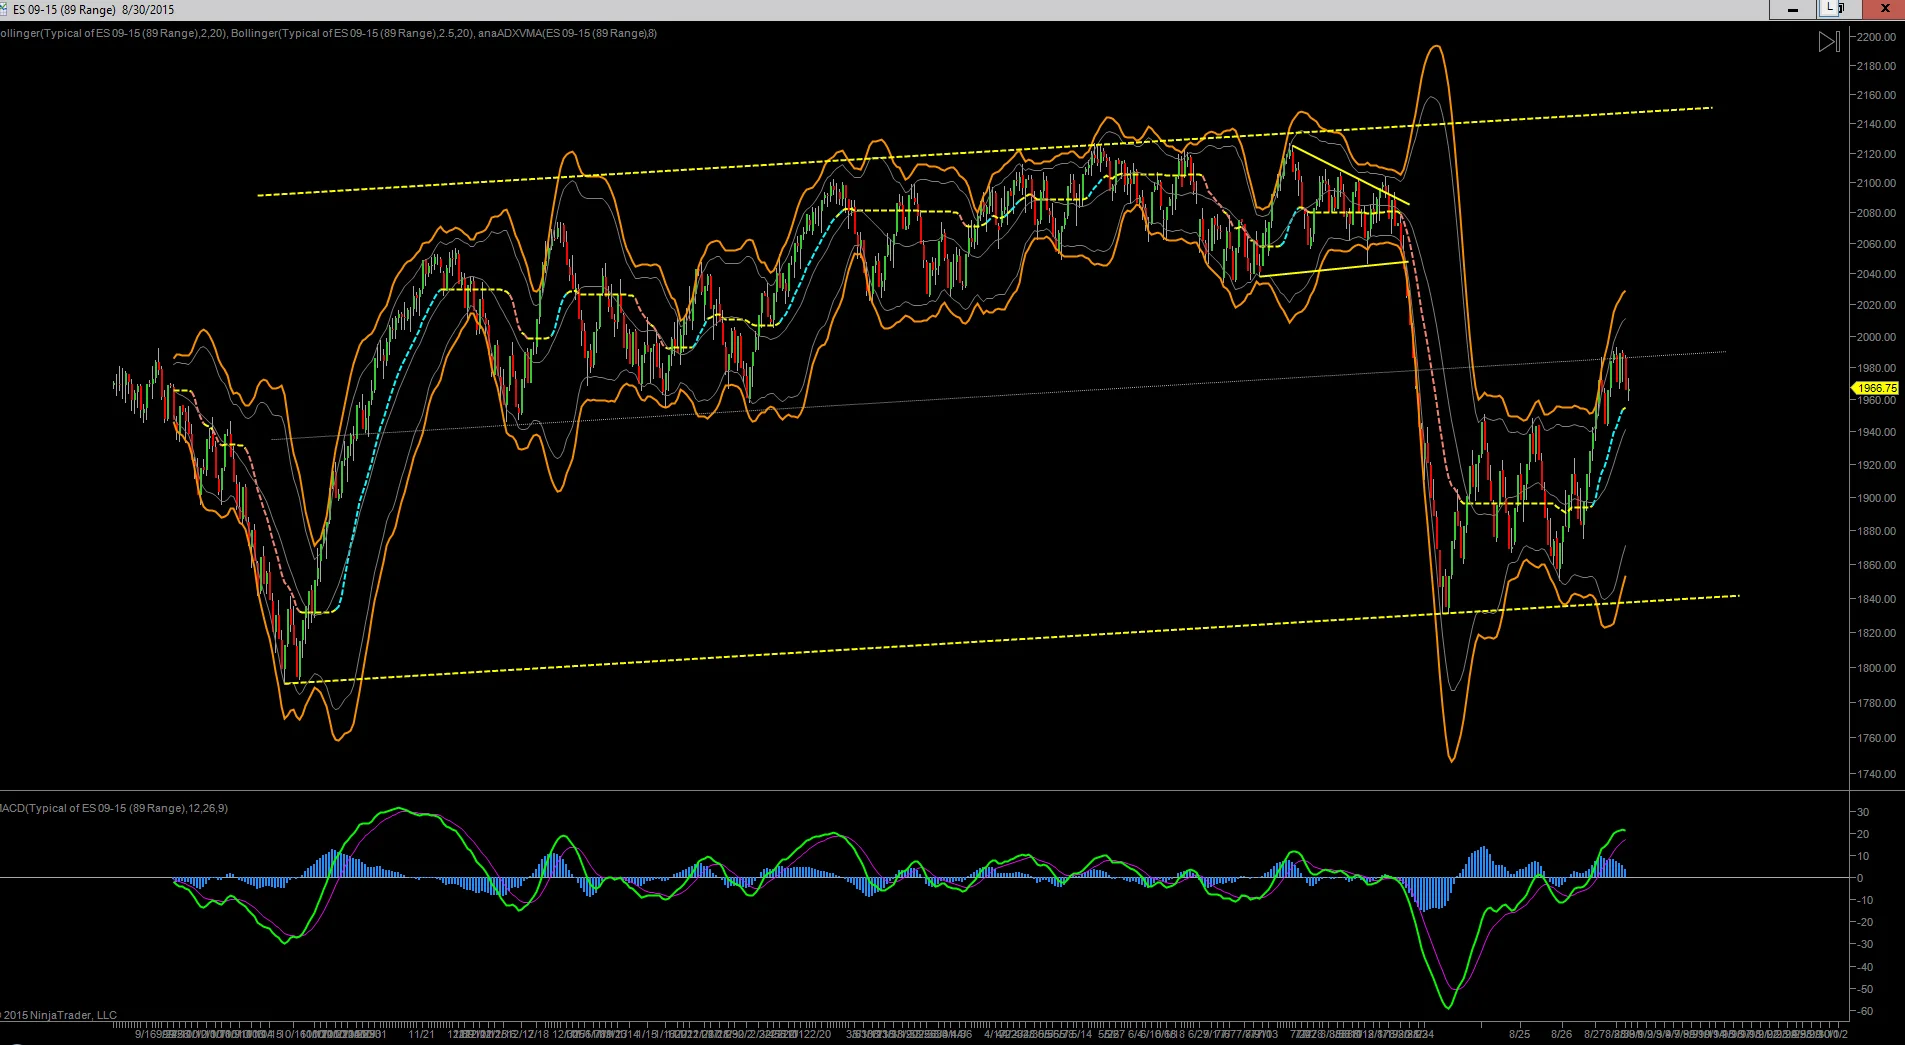
Task: Click the 2000.00 price axis label
Action: click(1876, 337)
